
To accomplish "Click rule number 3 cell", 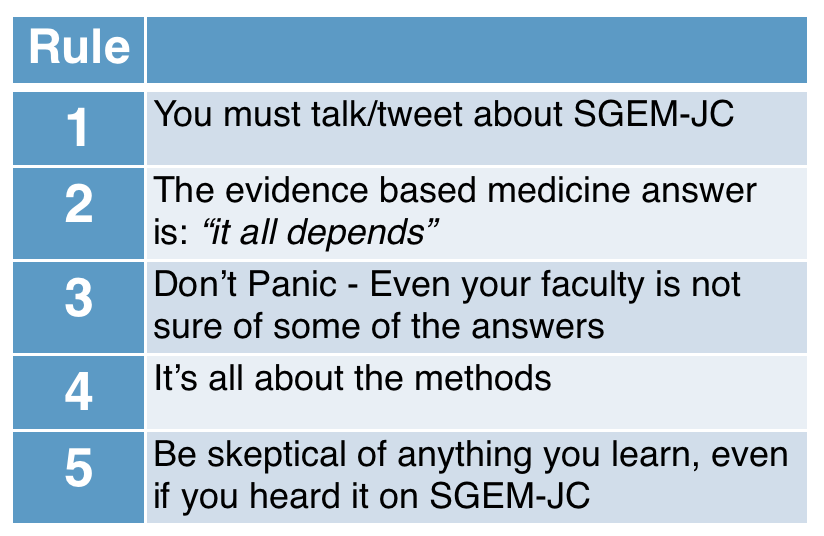I will 78,307.
